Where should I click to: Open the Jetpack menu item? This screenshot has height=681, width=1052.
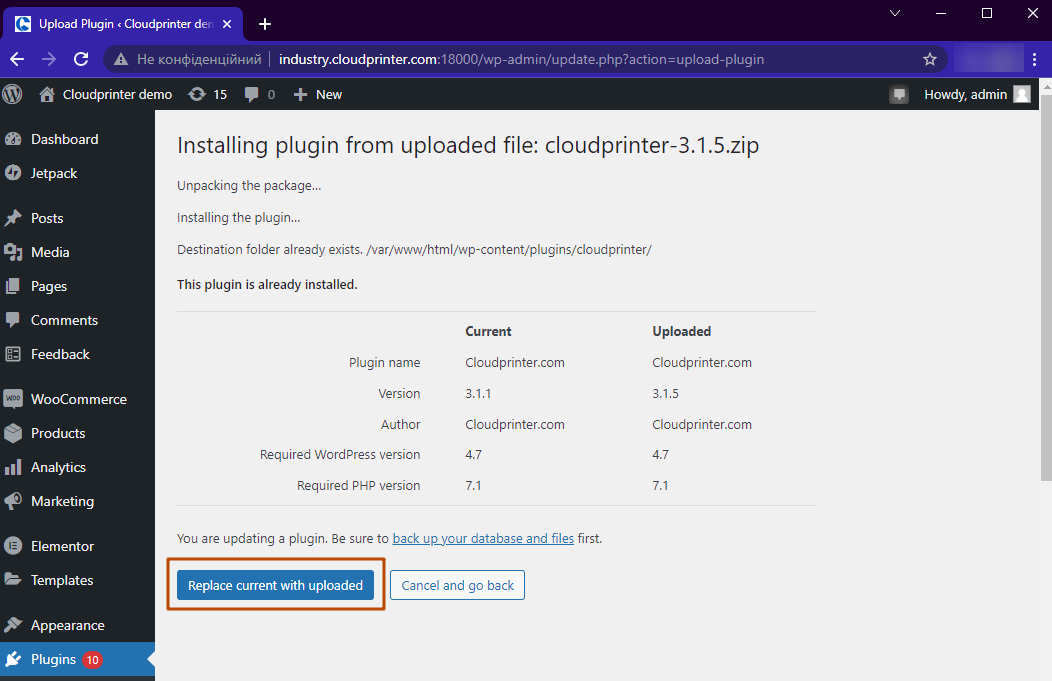[77, 173]
